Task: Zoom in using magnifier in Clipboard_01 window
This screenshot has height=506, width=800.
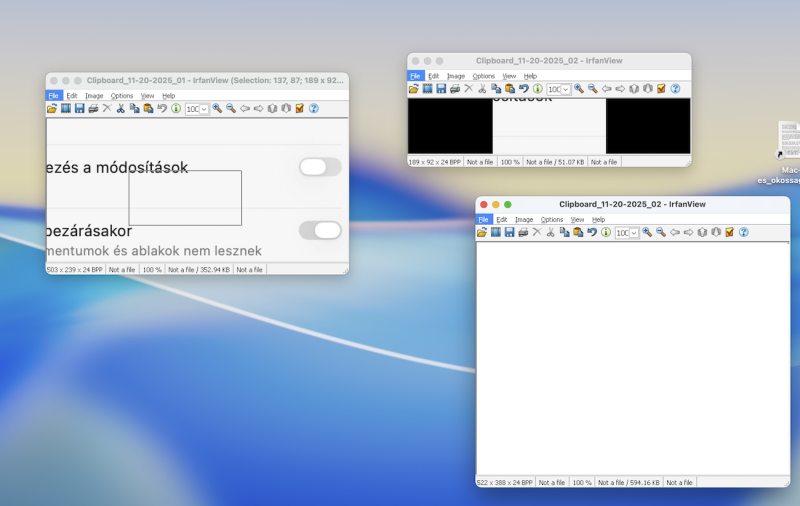Action: pyautogui.click(x=217, y=108)
